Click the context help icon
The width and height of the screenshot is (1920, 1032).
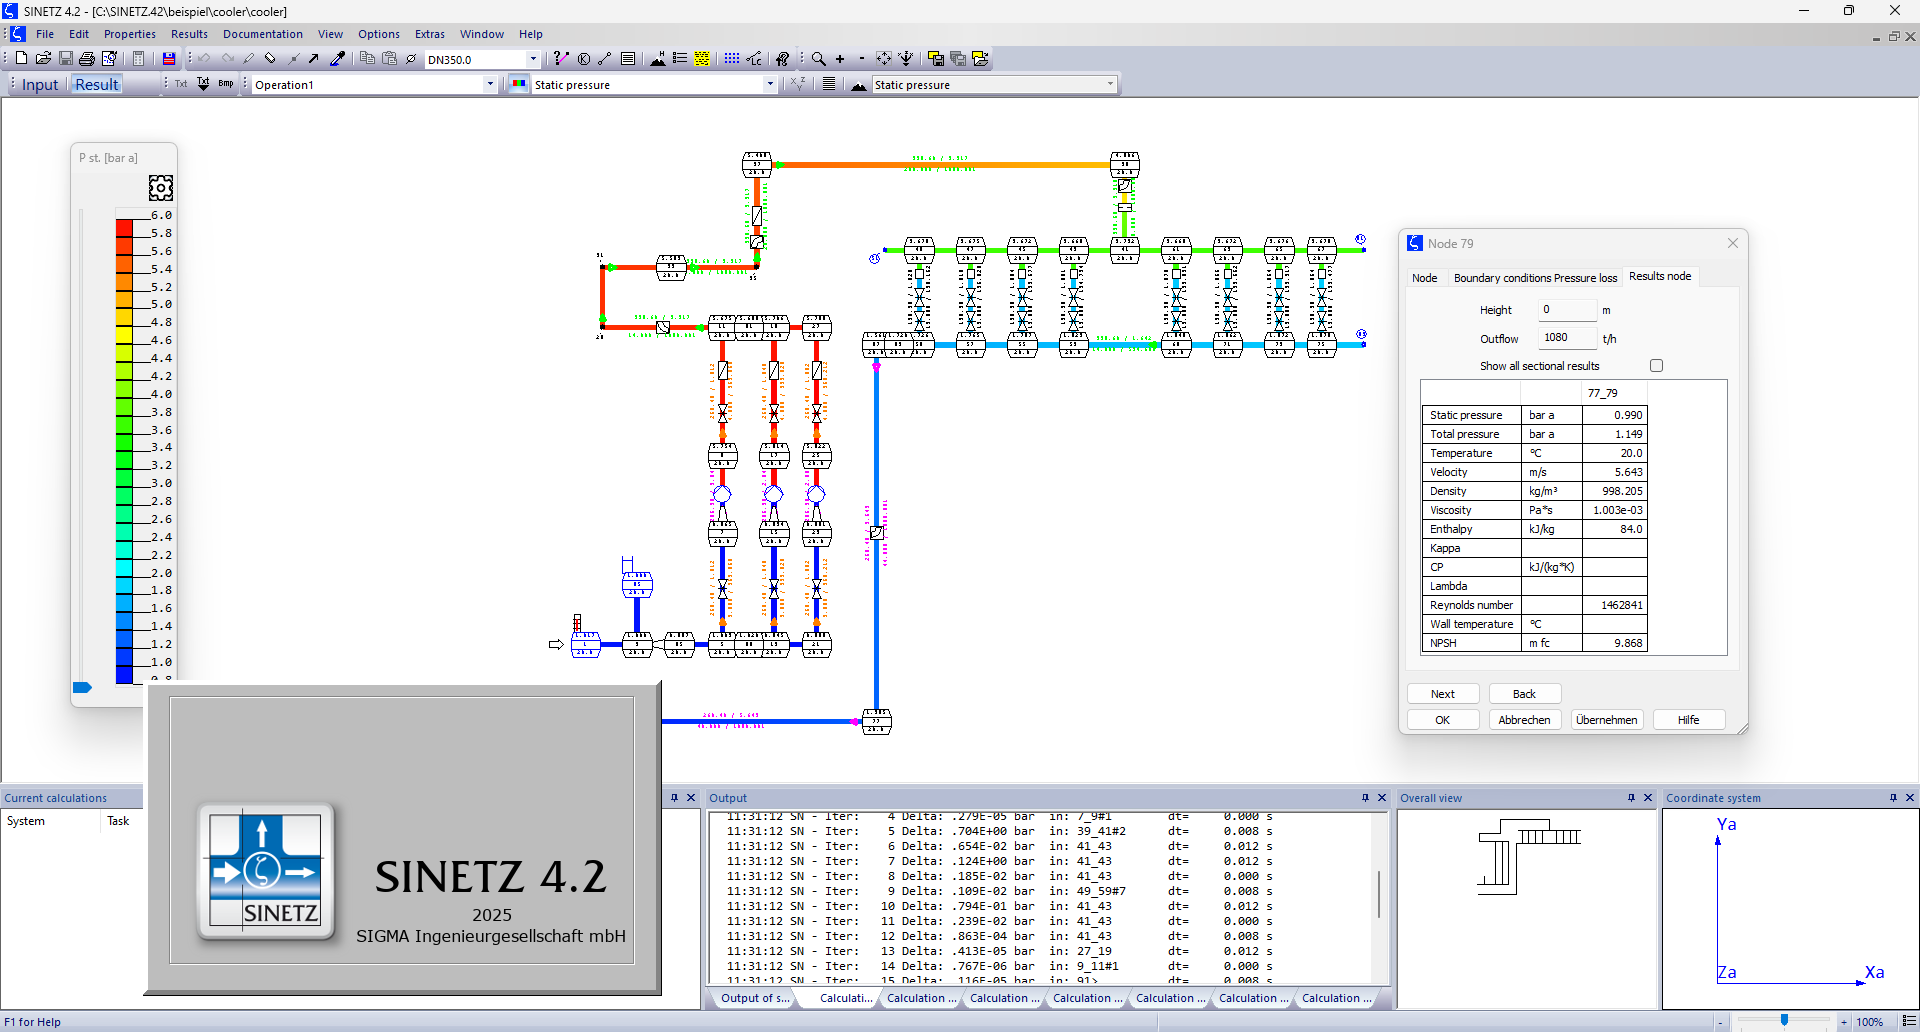[x=783, y=59]
